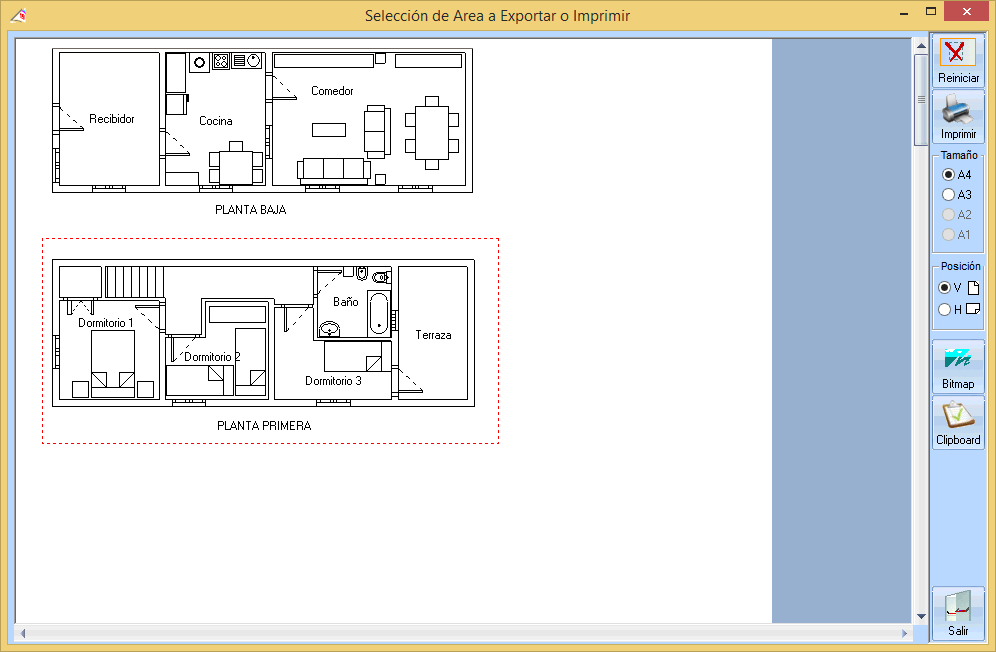Click the vertical scrollbar up arrow
This screenshot has height=652, width=996.
920,45
